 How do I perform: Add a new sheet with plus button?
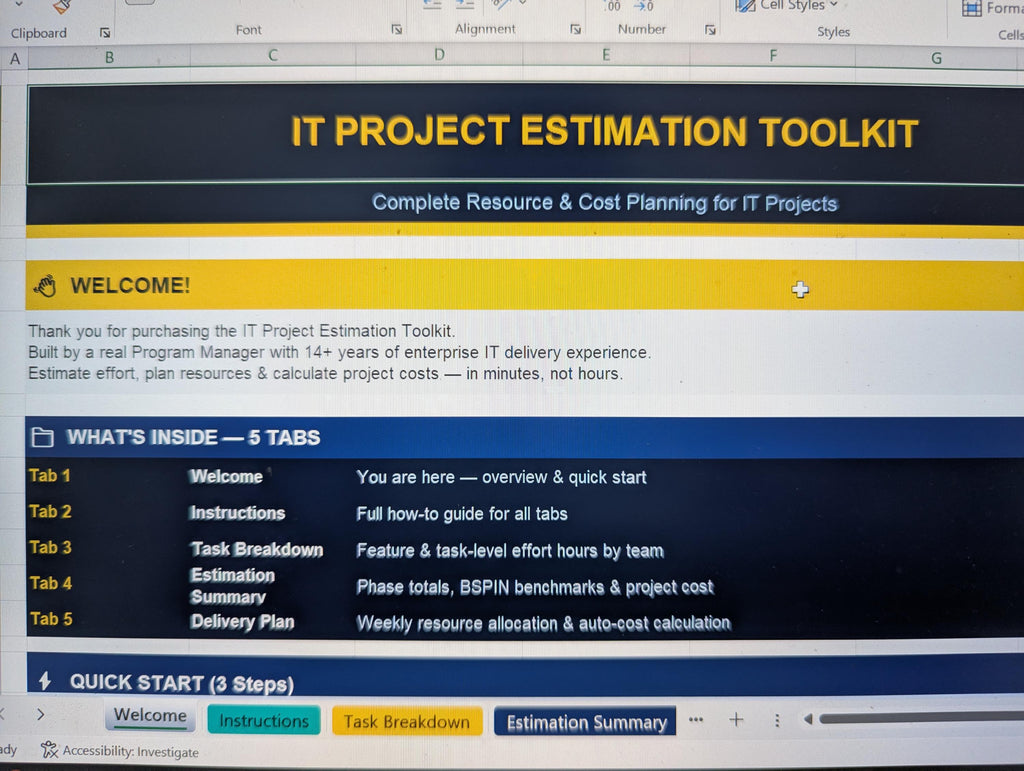click(736, 719)
